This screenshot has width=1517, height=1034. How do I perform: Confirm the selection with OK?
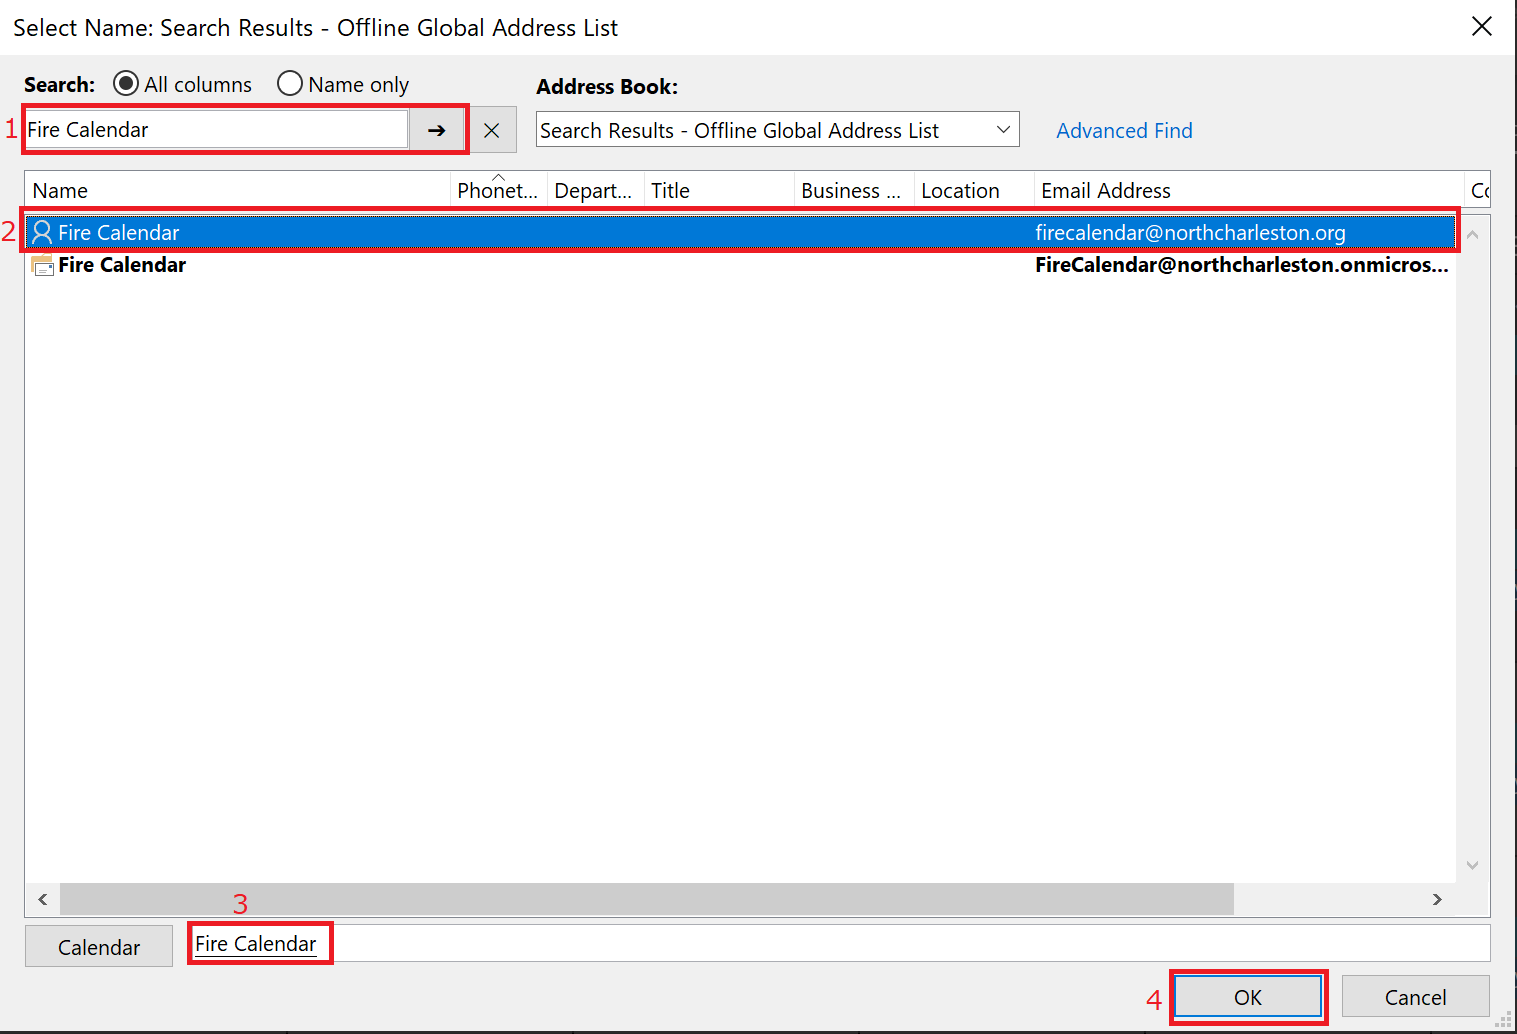(1248, 997)
